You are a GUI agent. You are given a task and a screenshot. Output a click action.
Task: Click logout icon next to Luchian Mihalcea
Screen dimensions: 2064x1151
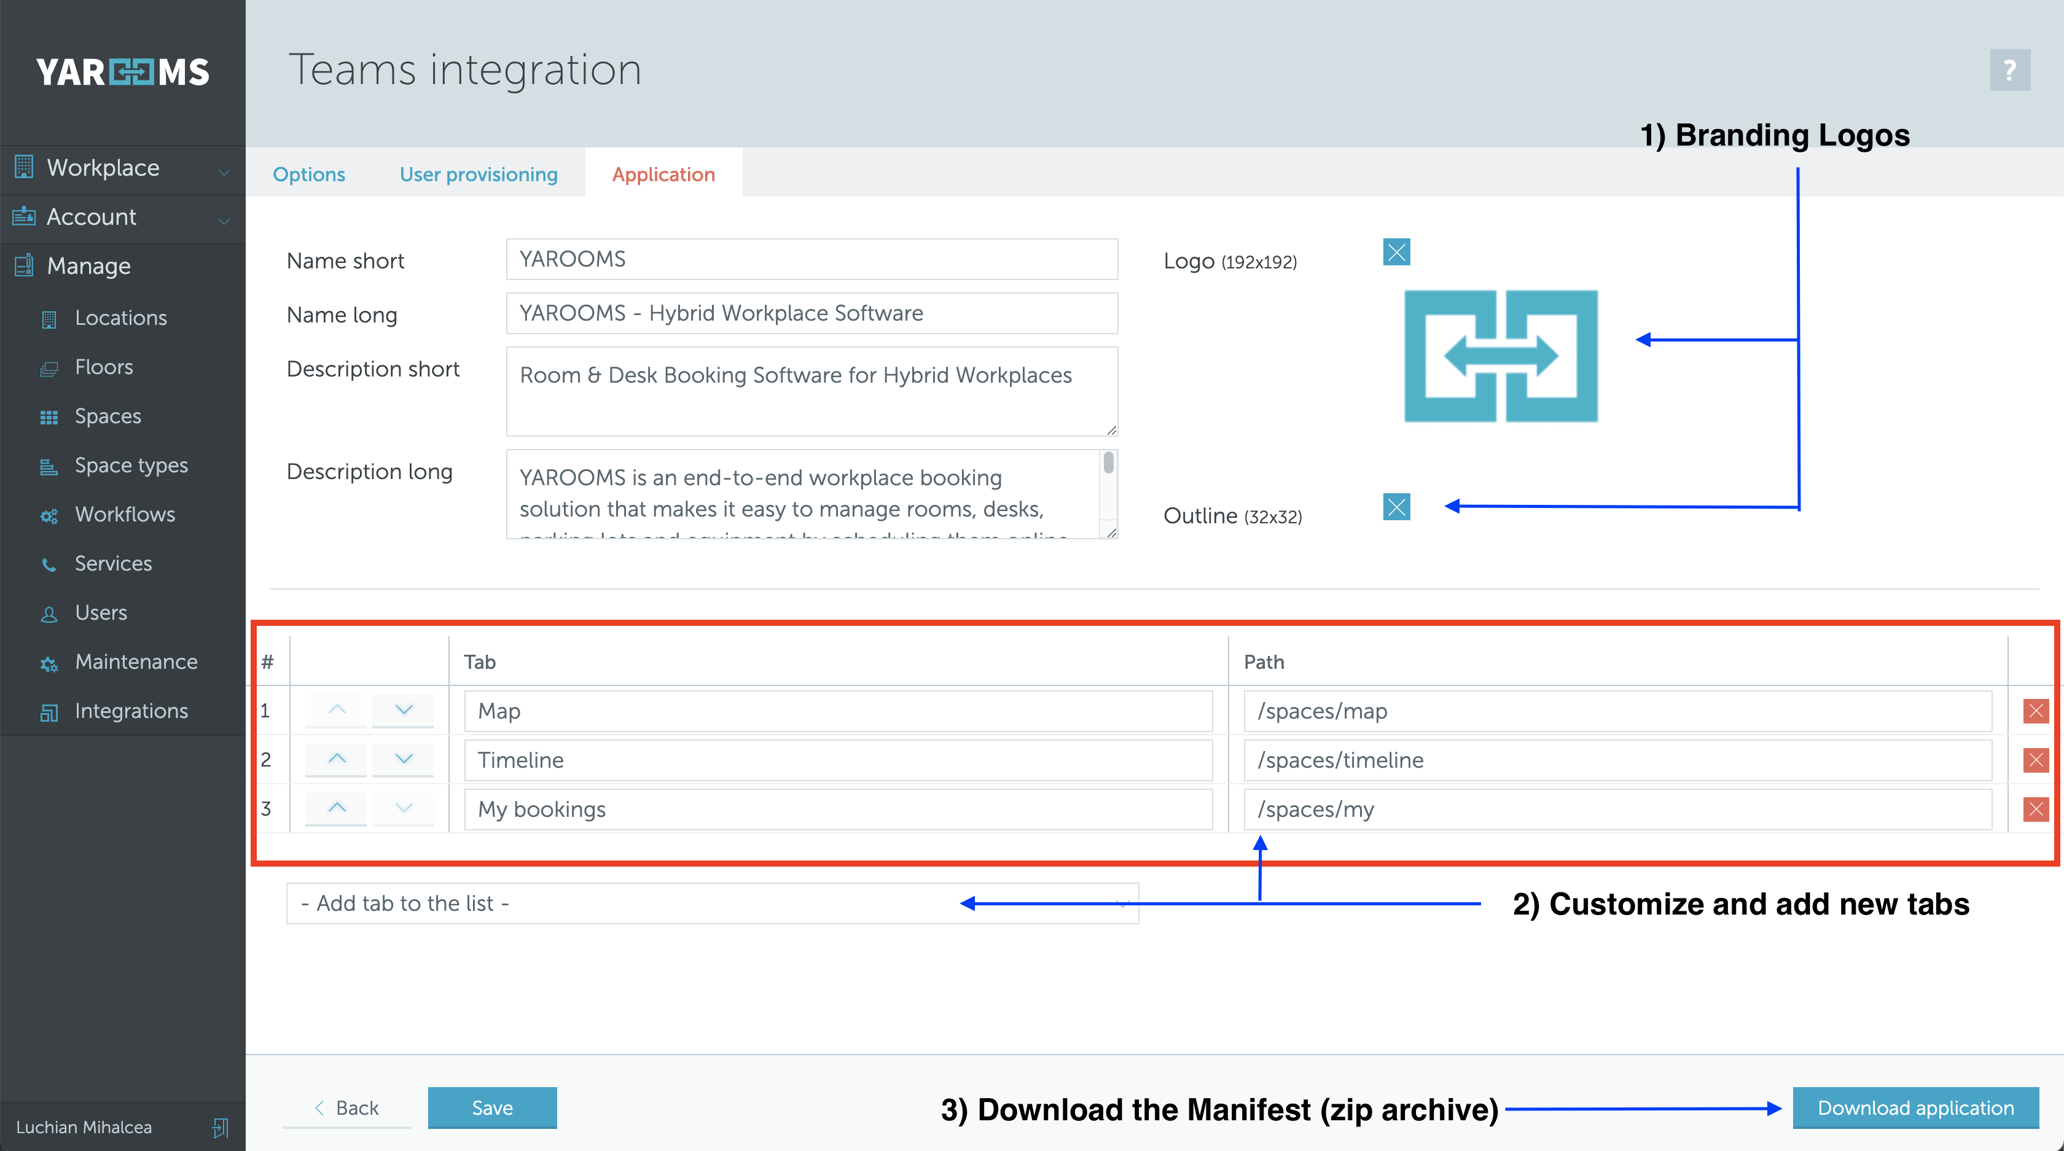(220, 1127)
